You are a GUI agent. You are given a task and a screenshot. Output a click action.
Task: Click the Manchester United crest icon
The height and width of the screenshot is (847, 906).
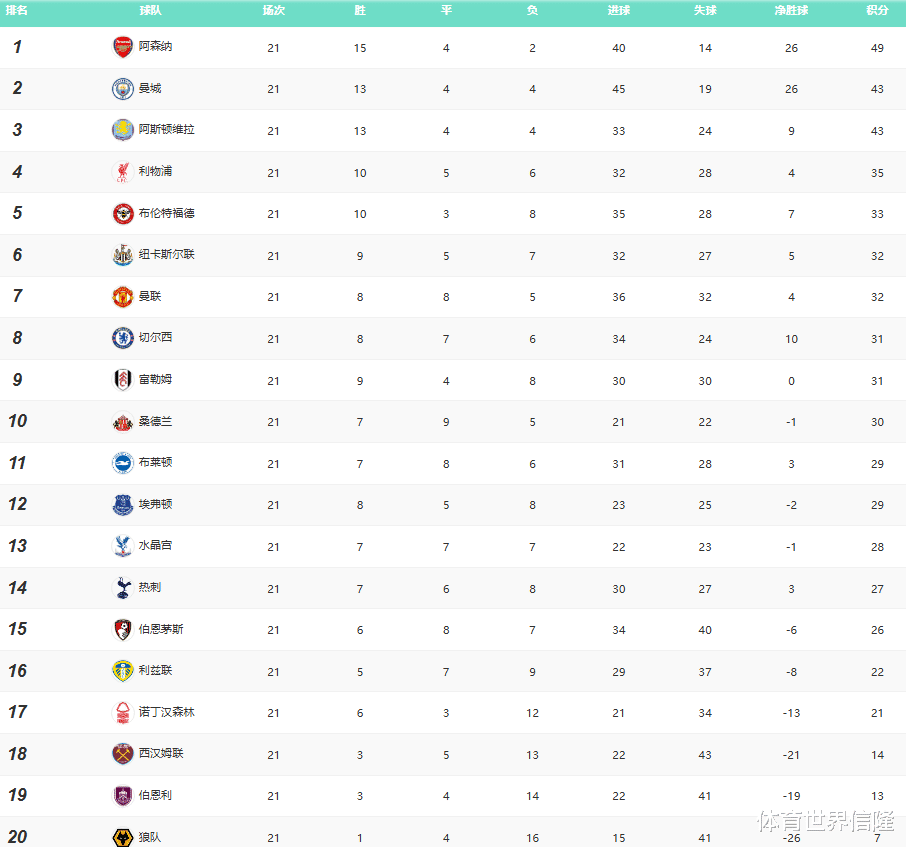(x=122, y=297)
